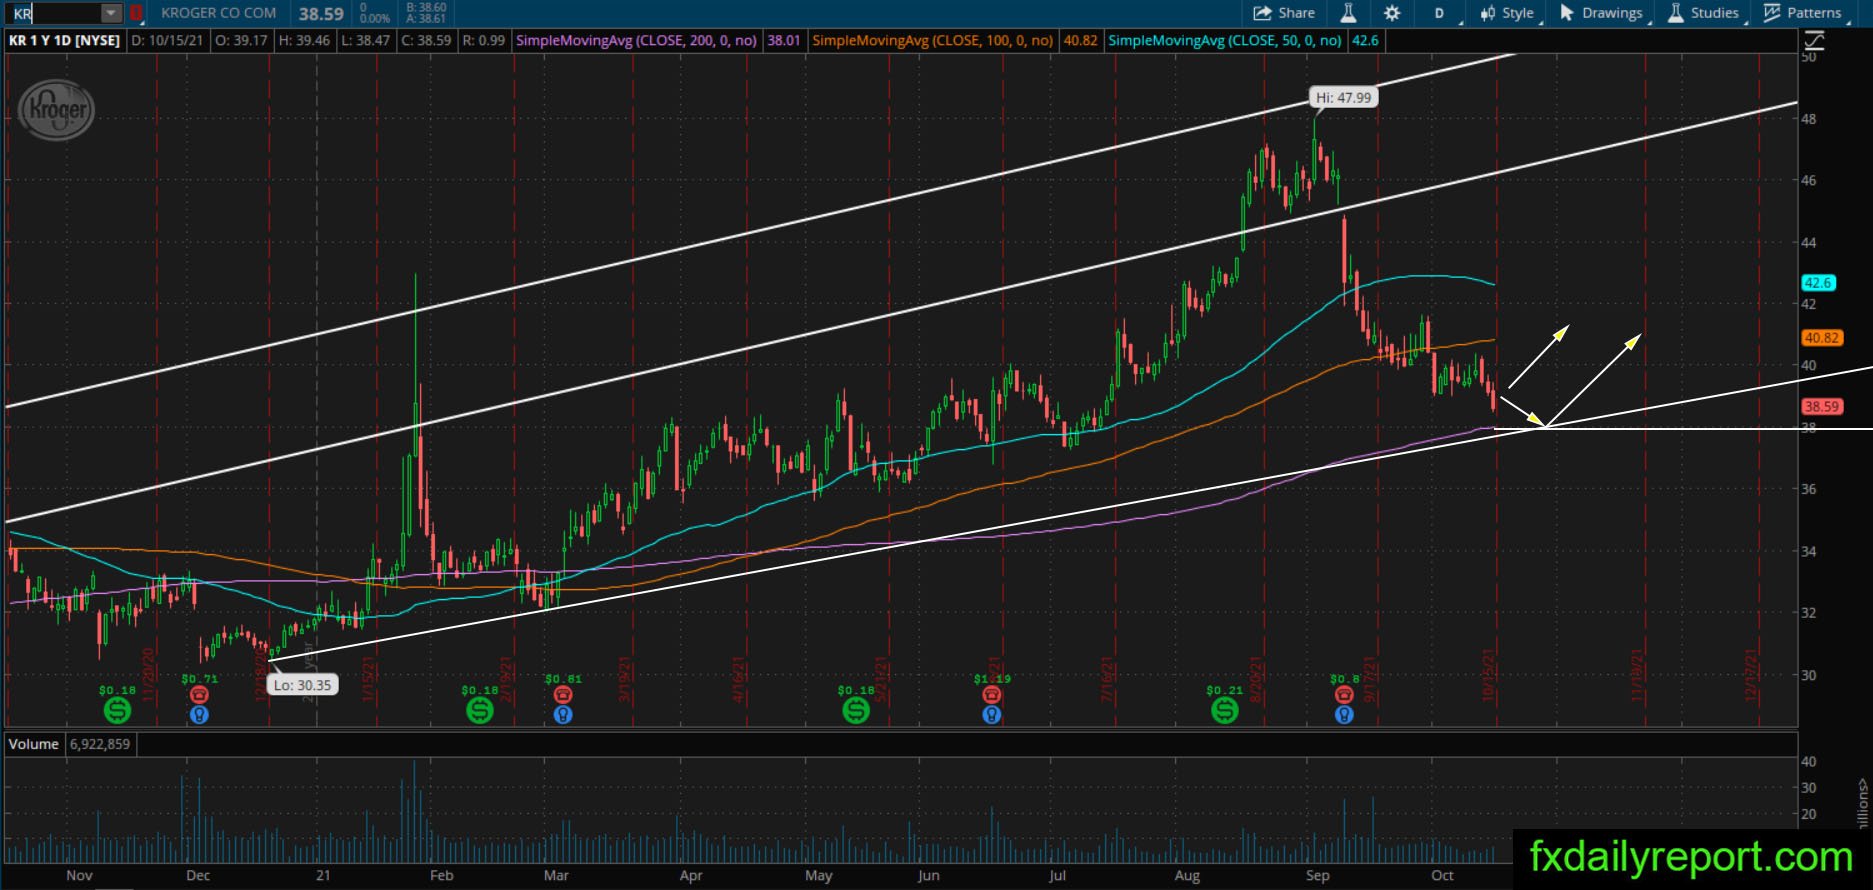This screenshot has height=890, width=1873.
Task: Click the Oct label on the time axis
Action: click(1442, 875)
